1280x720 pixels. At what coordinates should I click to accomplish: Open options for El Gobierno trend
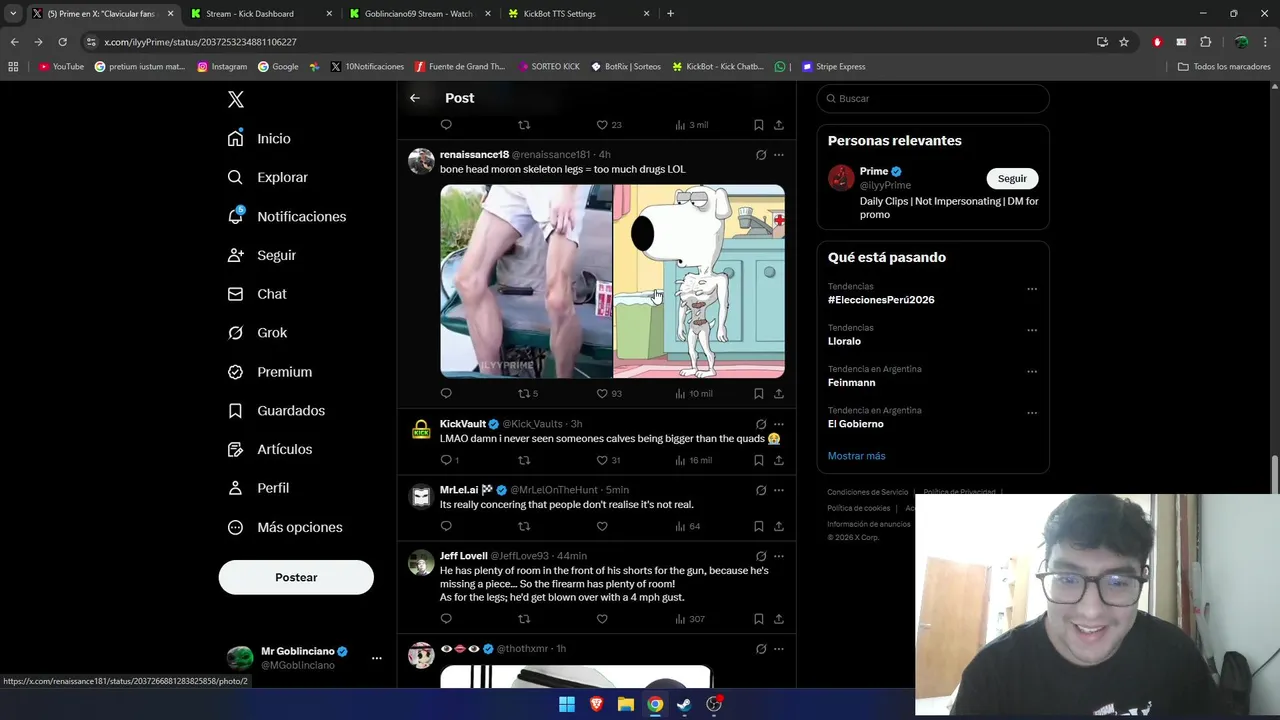[1032, 413]
